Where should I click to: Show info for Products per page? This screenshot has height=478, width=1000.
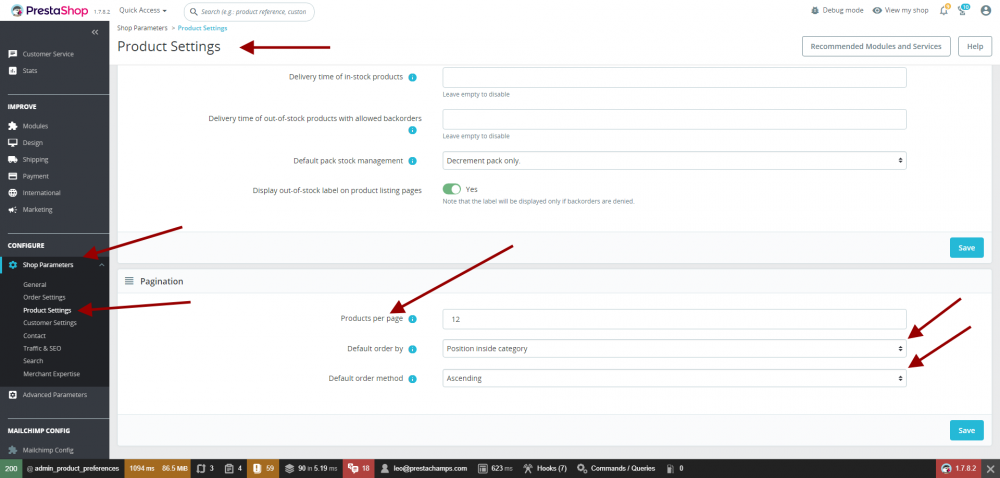pos(412,319)
